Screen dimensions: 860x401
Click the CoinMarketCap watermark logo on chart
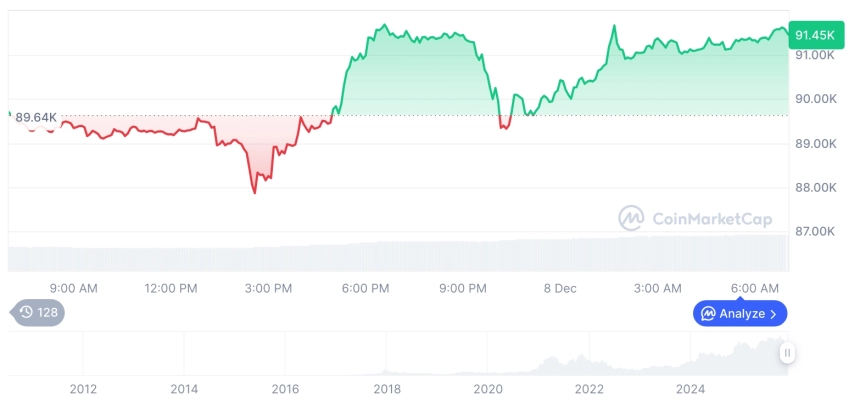pos(631,218)
